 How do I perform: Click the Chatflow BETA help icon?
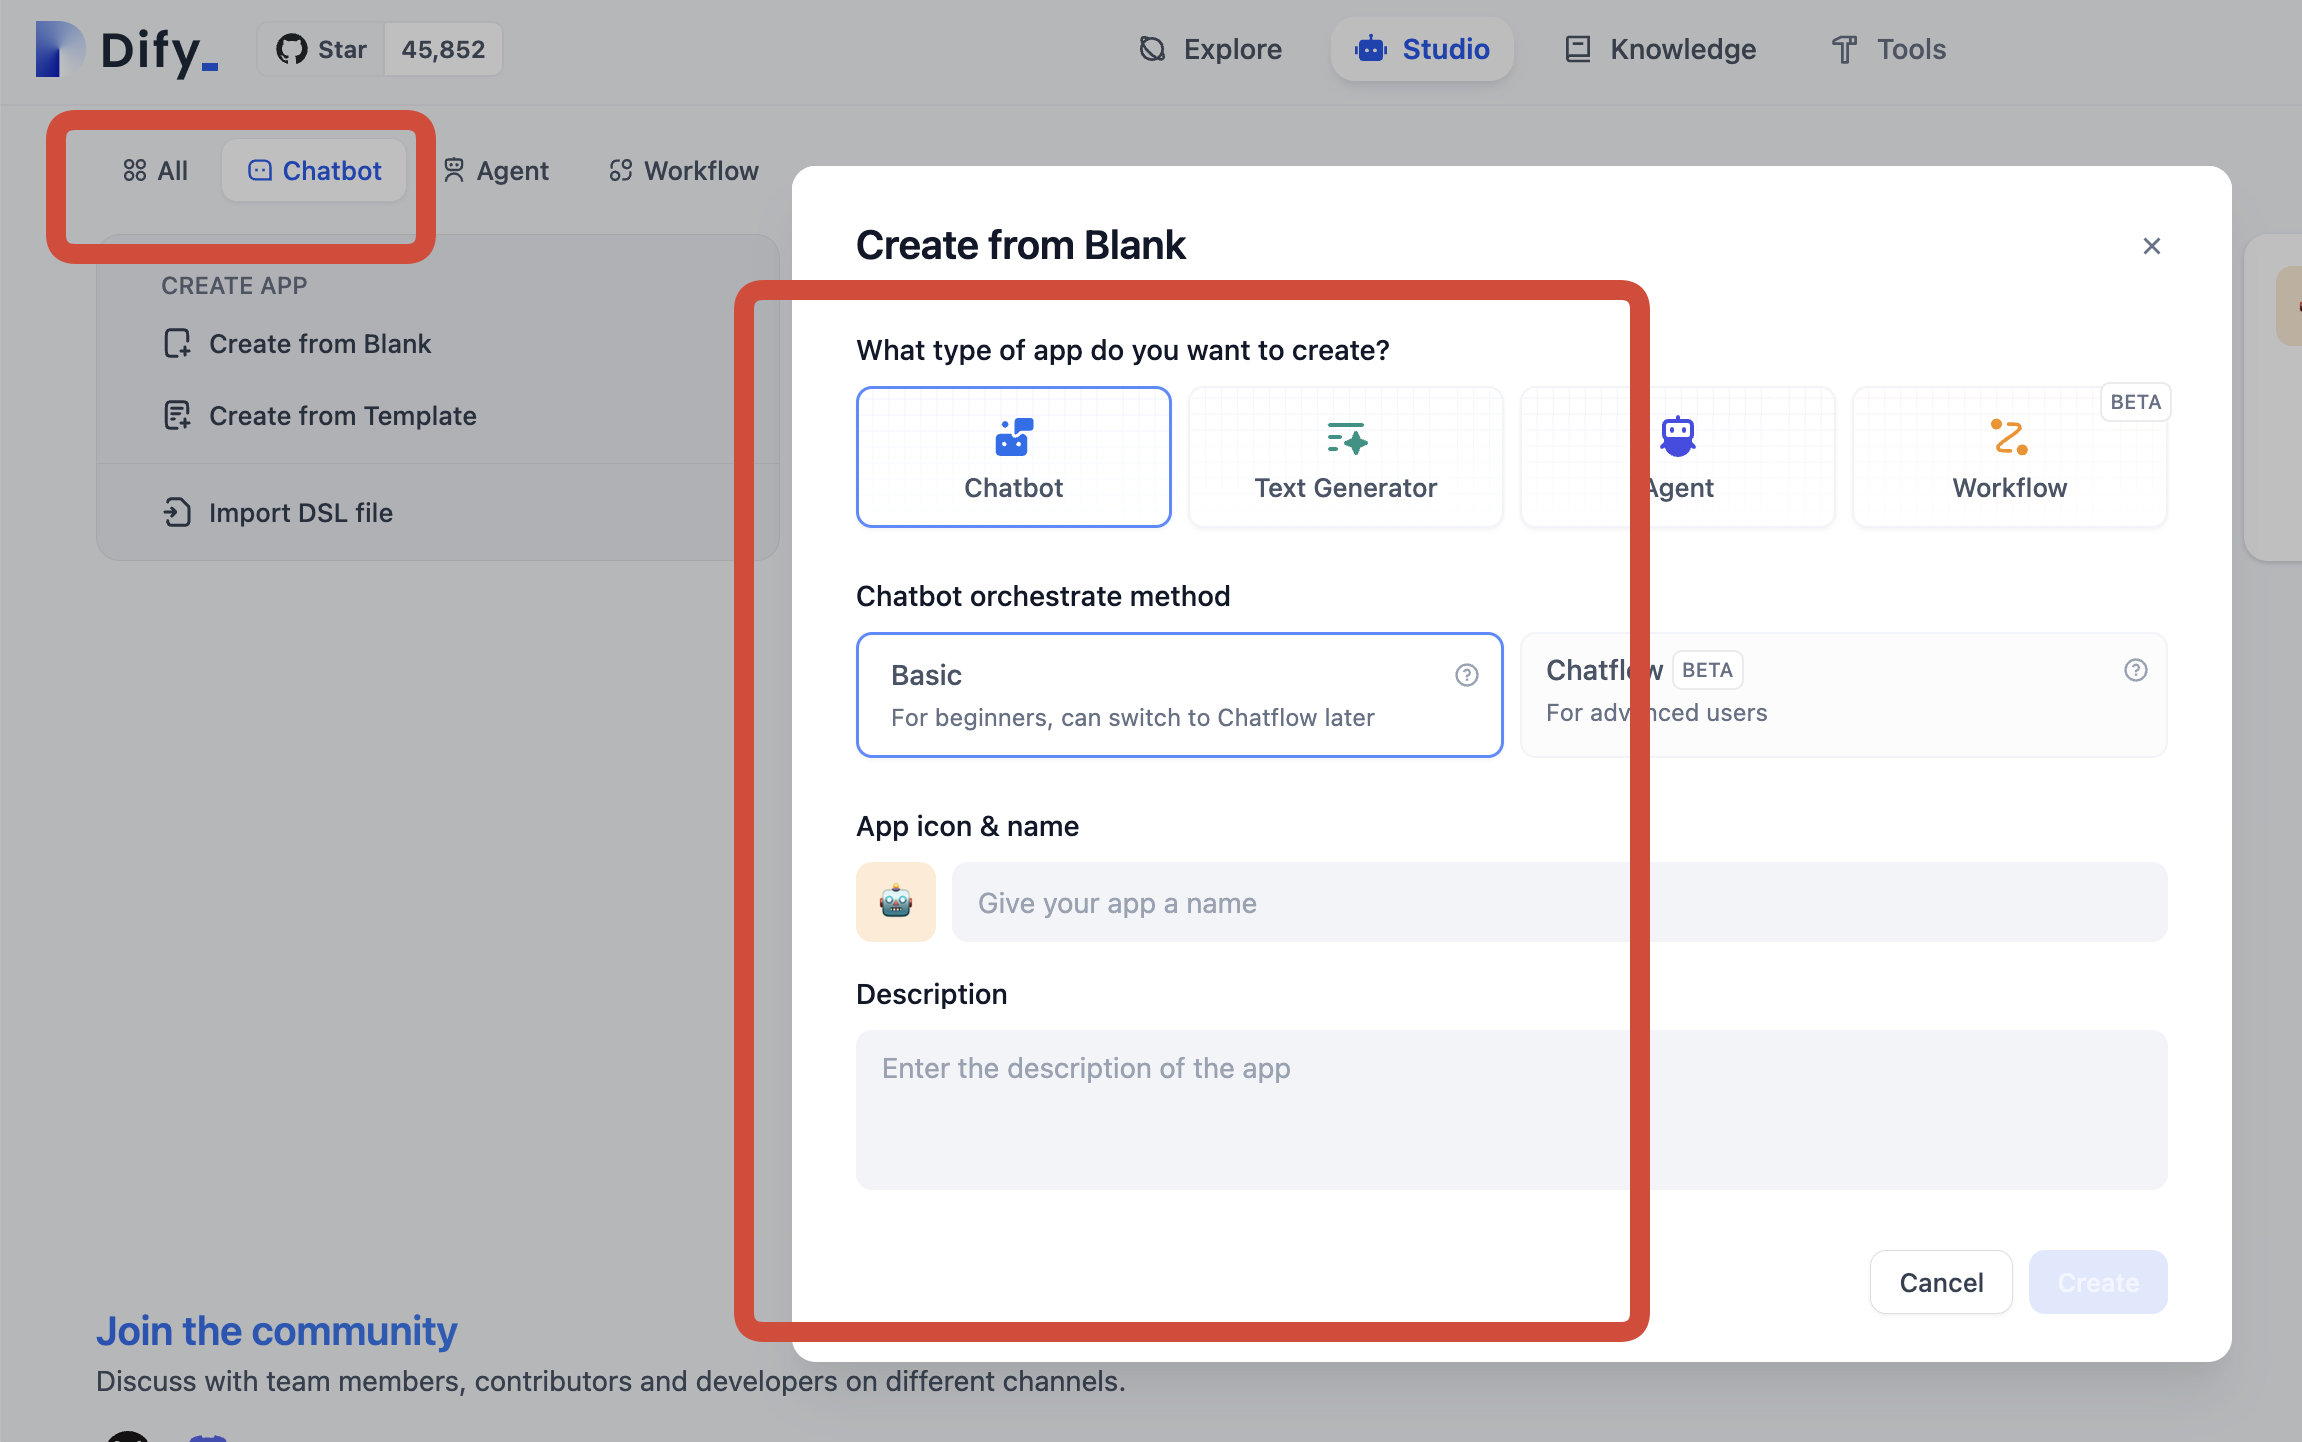[2136, 670]
